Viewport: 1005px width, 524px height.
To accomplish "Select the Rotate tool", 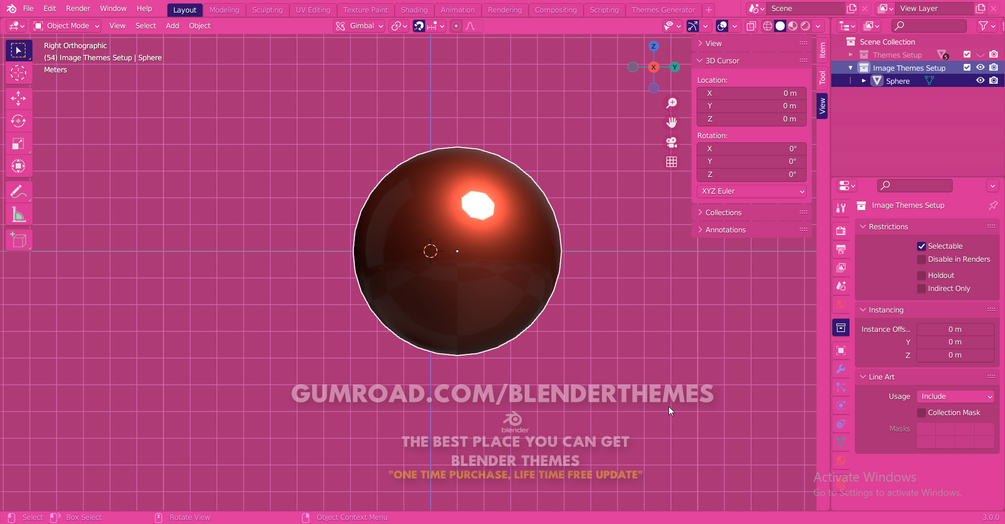I will [19, 121].
